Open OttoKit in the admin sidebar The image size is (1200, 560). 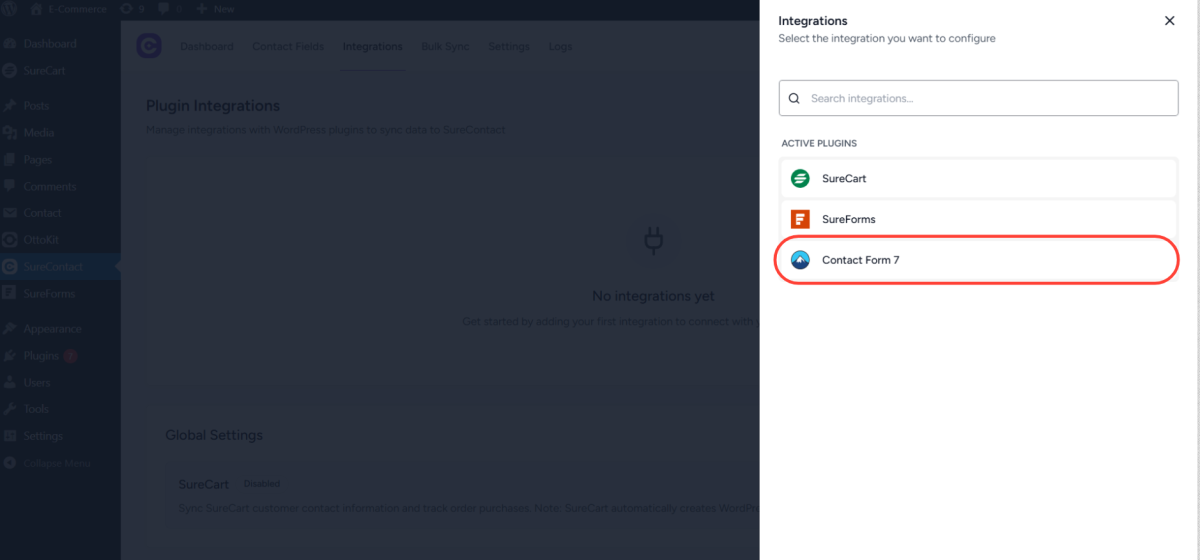pos(42,240)
